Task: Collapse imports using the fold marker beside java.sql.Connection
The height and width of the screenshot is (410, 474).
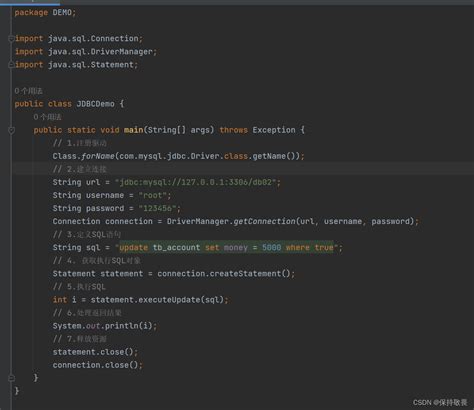Action: (x=11, y=39)
